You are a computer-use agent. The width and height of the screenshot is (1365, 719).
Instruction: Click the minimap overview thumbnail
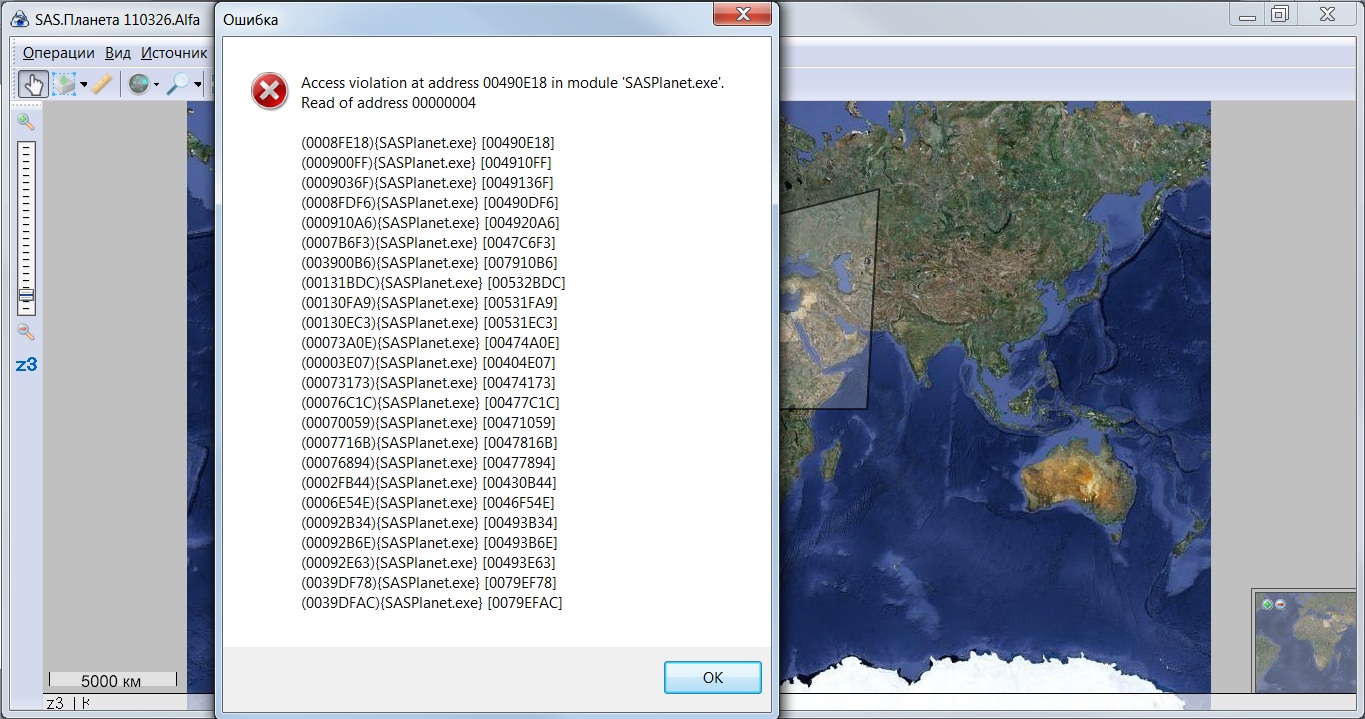tap(1310, 650)
